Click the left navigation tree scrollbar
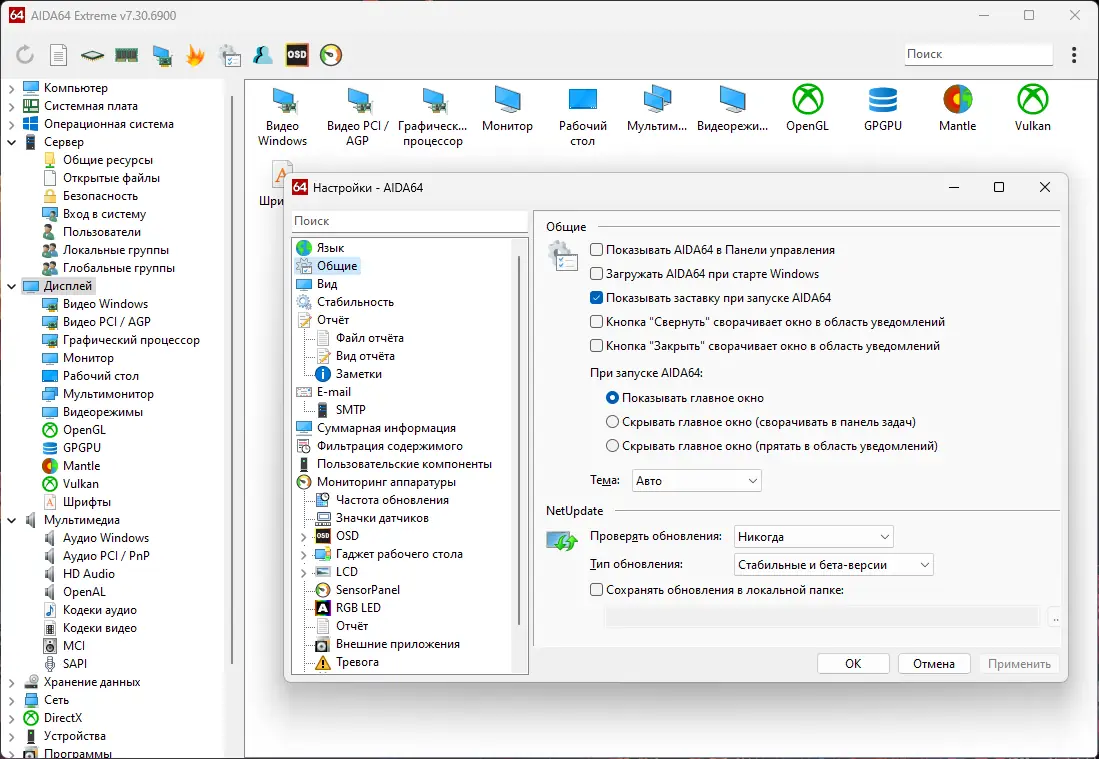Screen dimensions: 1099x759 pyautogui.click(x=232, y=378)
